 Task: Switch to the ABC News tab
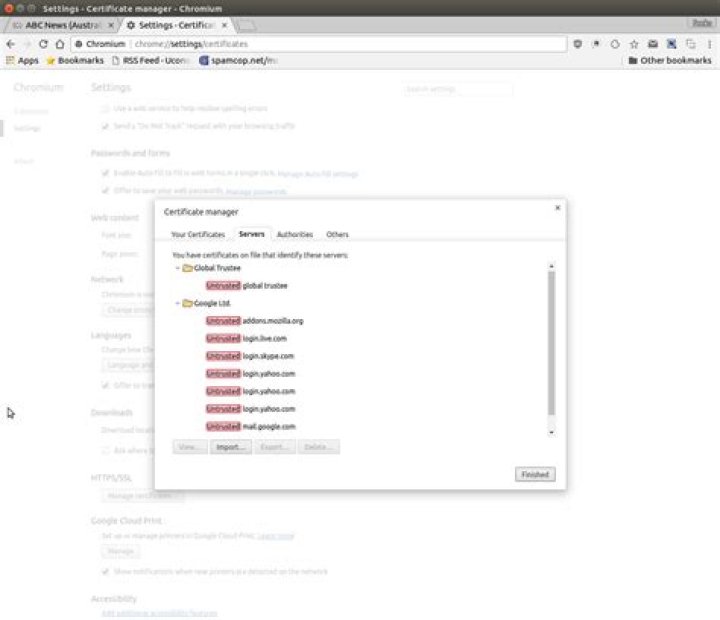[62, 25]
